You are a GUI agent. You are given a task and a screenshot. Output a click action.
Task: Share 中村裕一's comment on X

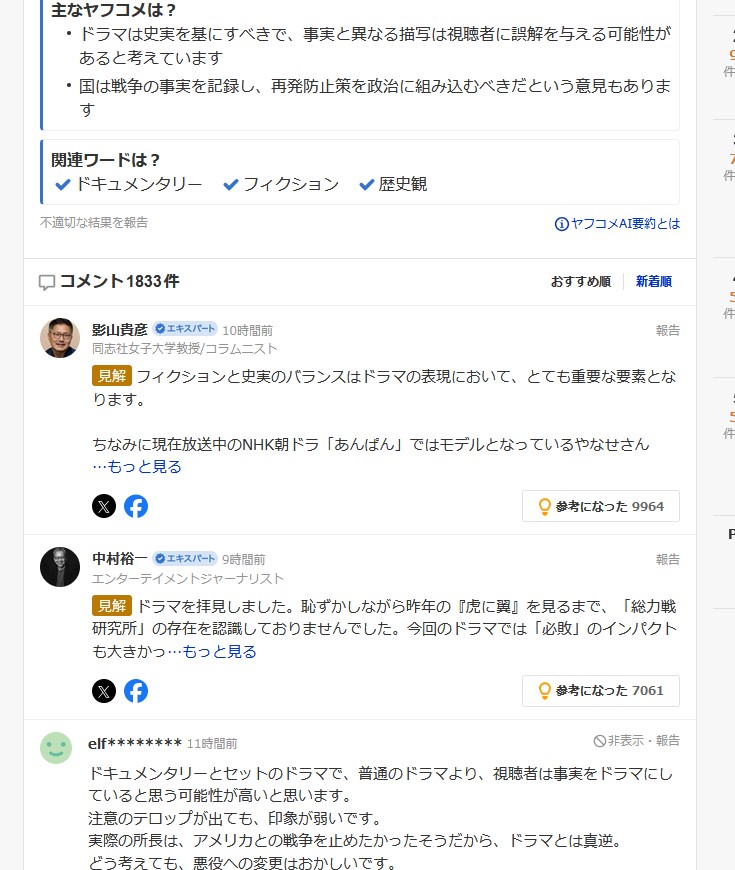click(104, 691)
